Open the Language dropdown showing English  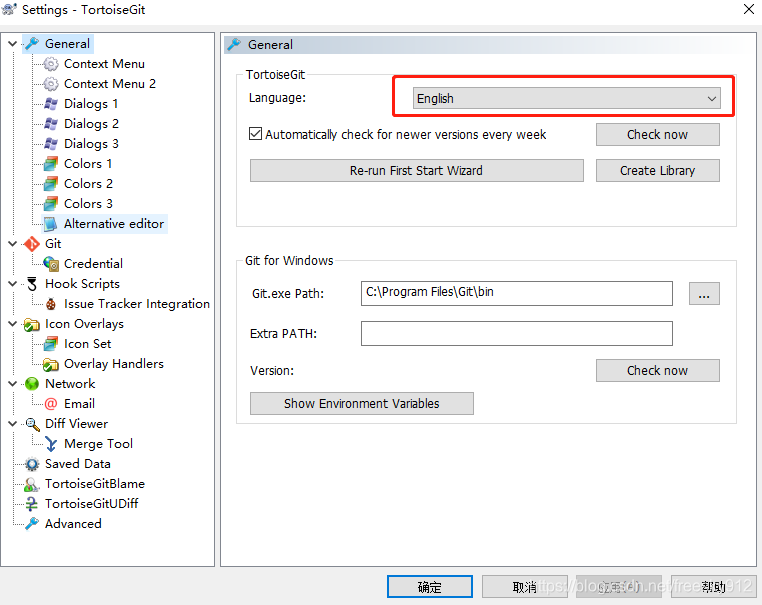click(x=566, y=99)
